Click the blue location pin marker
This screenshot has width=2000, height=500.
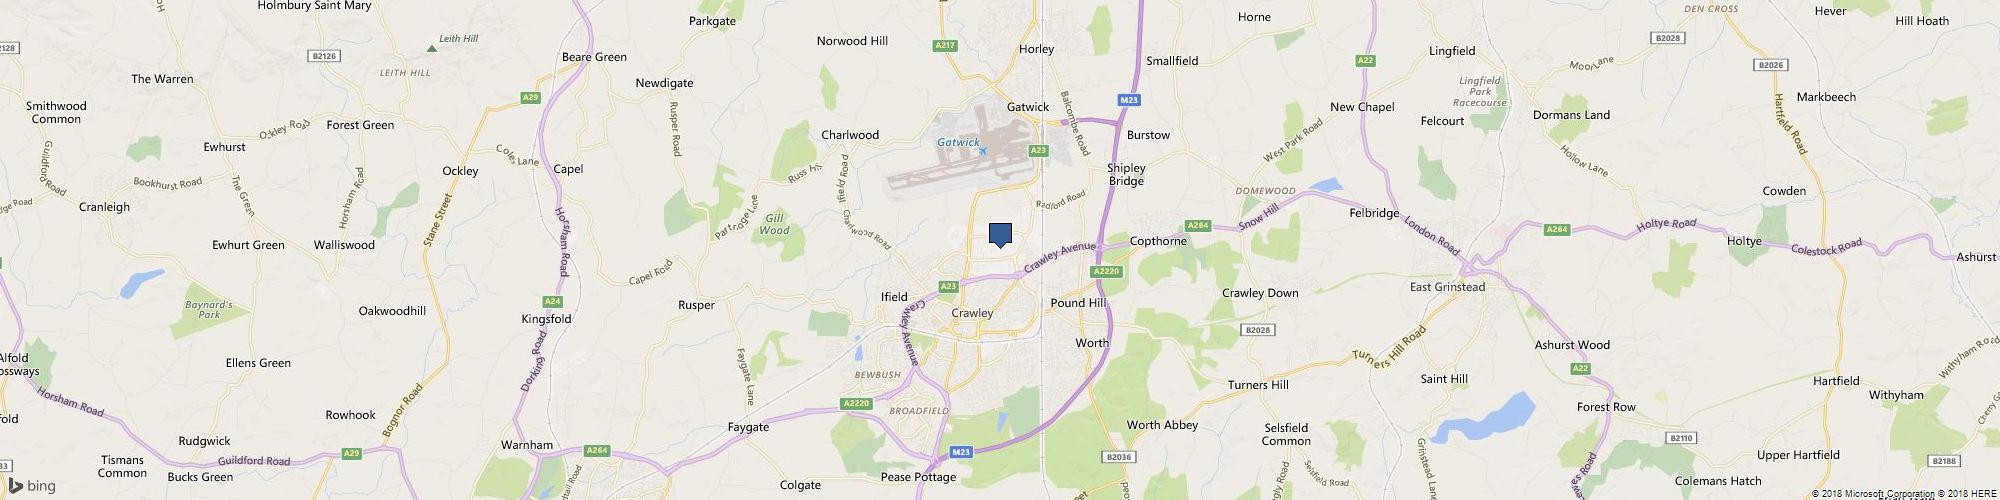pyautogui.click(x=1000, y=235)
